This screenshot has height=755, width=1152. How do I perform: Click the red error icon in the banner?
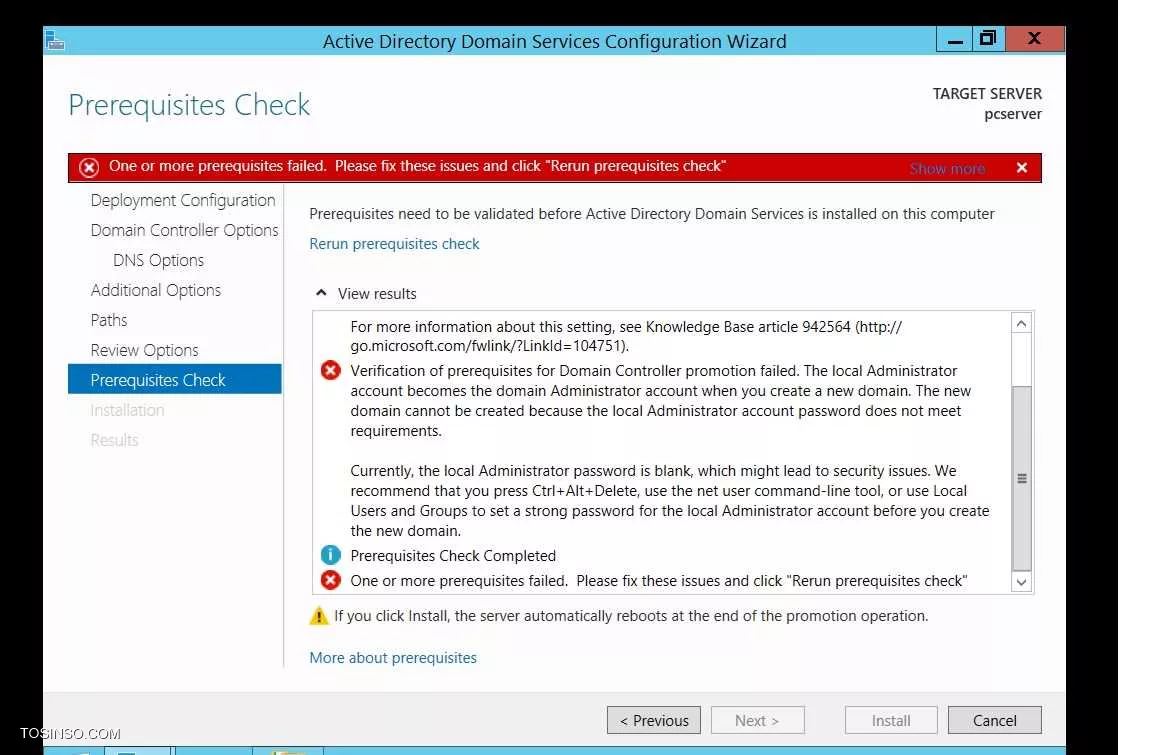pos(89,167)
